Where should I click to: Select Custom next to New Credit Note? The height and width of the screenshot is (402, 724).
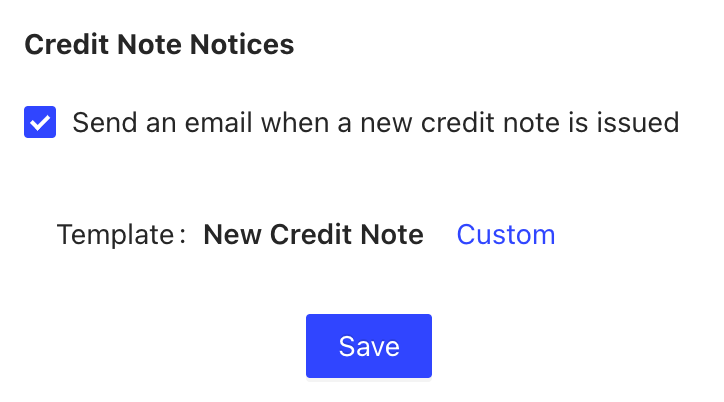(505, 235)
